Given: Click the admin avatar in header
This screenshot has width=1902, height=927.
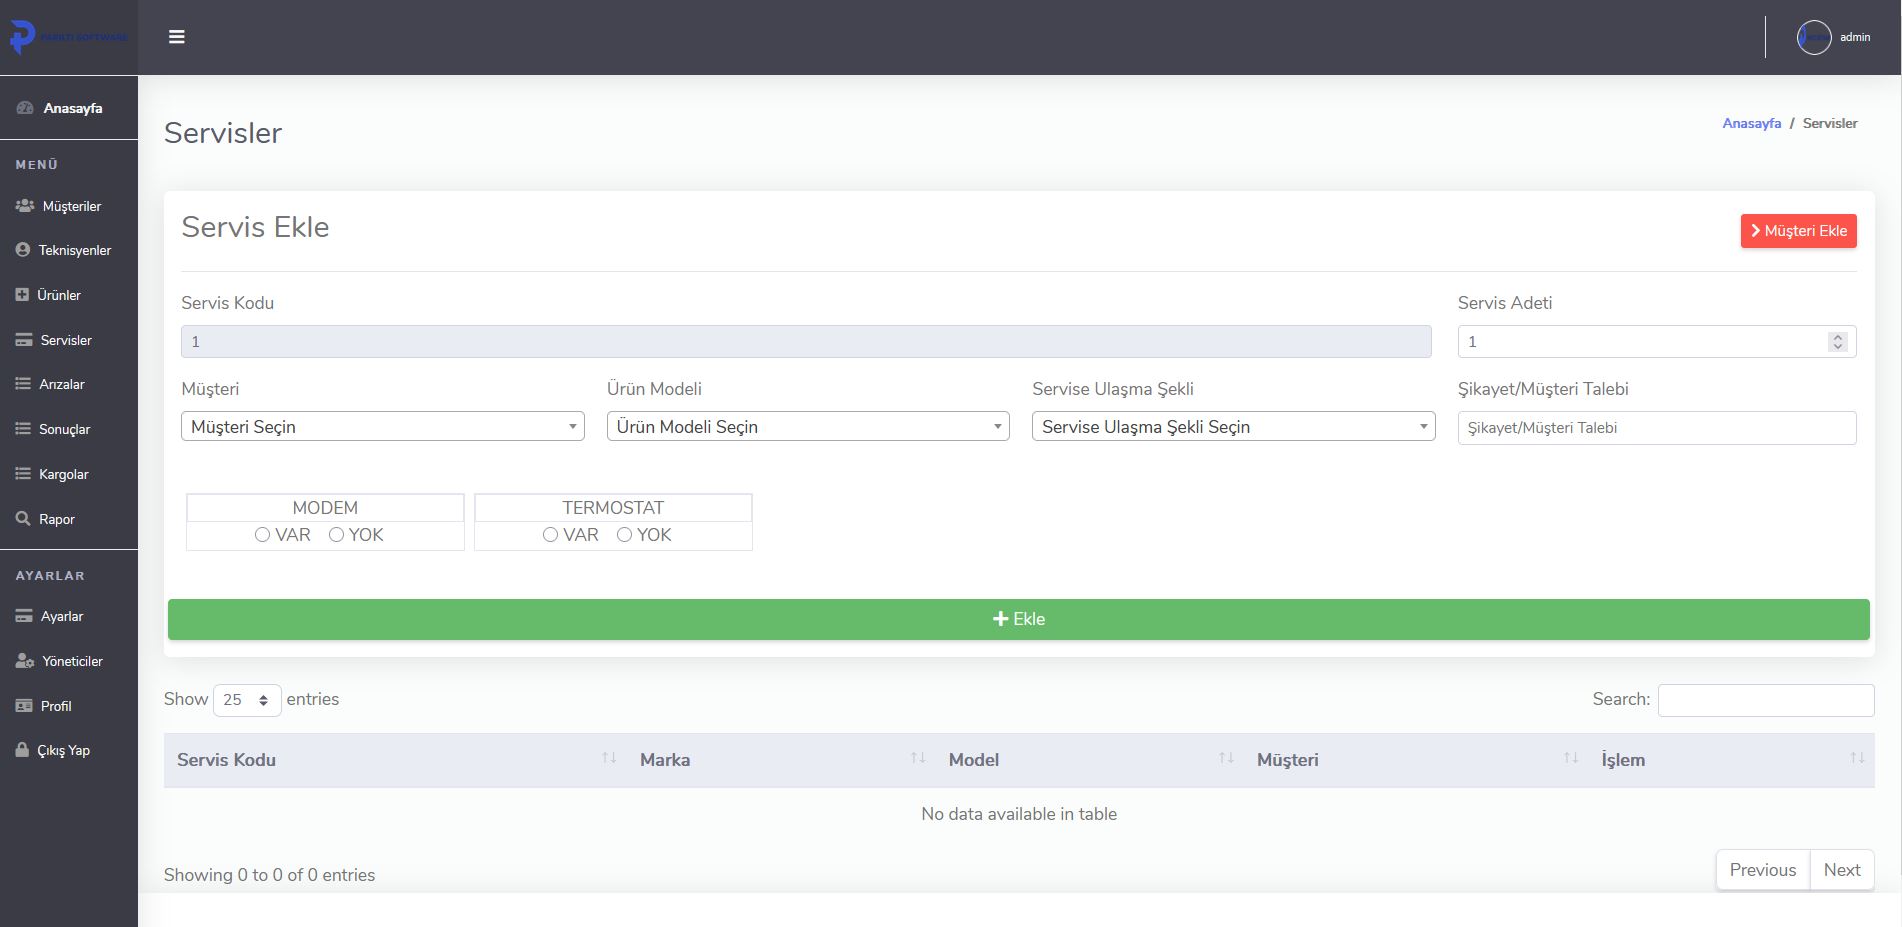Looking at the screenshot, I should 1813,37.
